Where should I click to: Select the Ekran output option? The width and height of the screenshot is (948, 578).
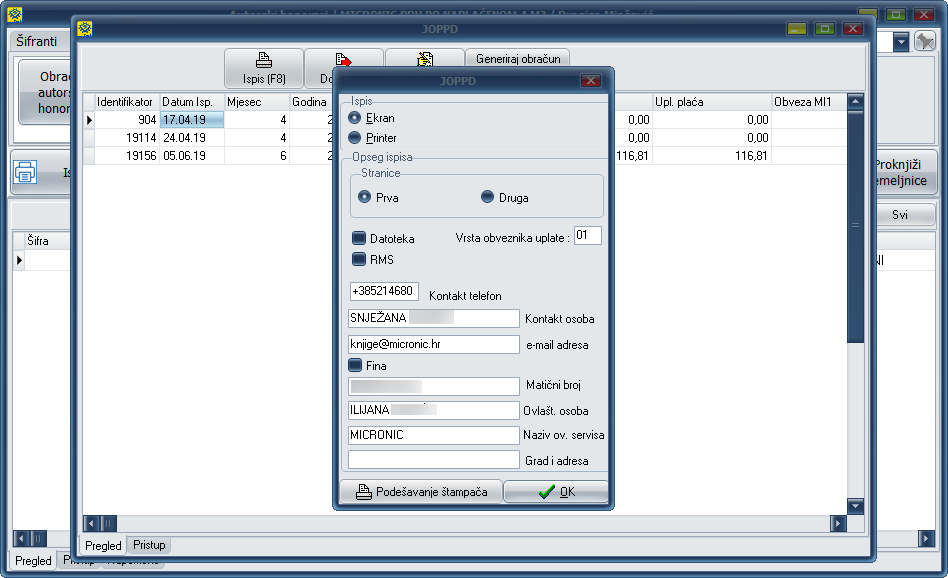(355, 118)
